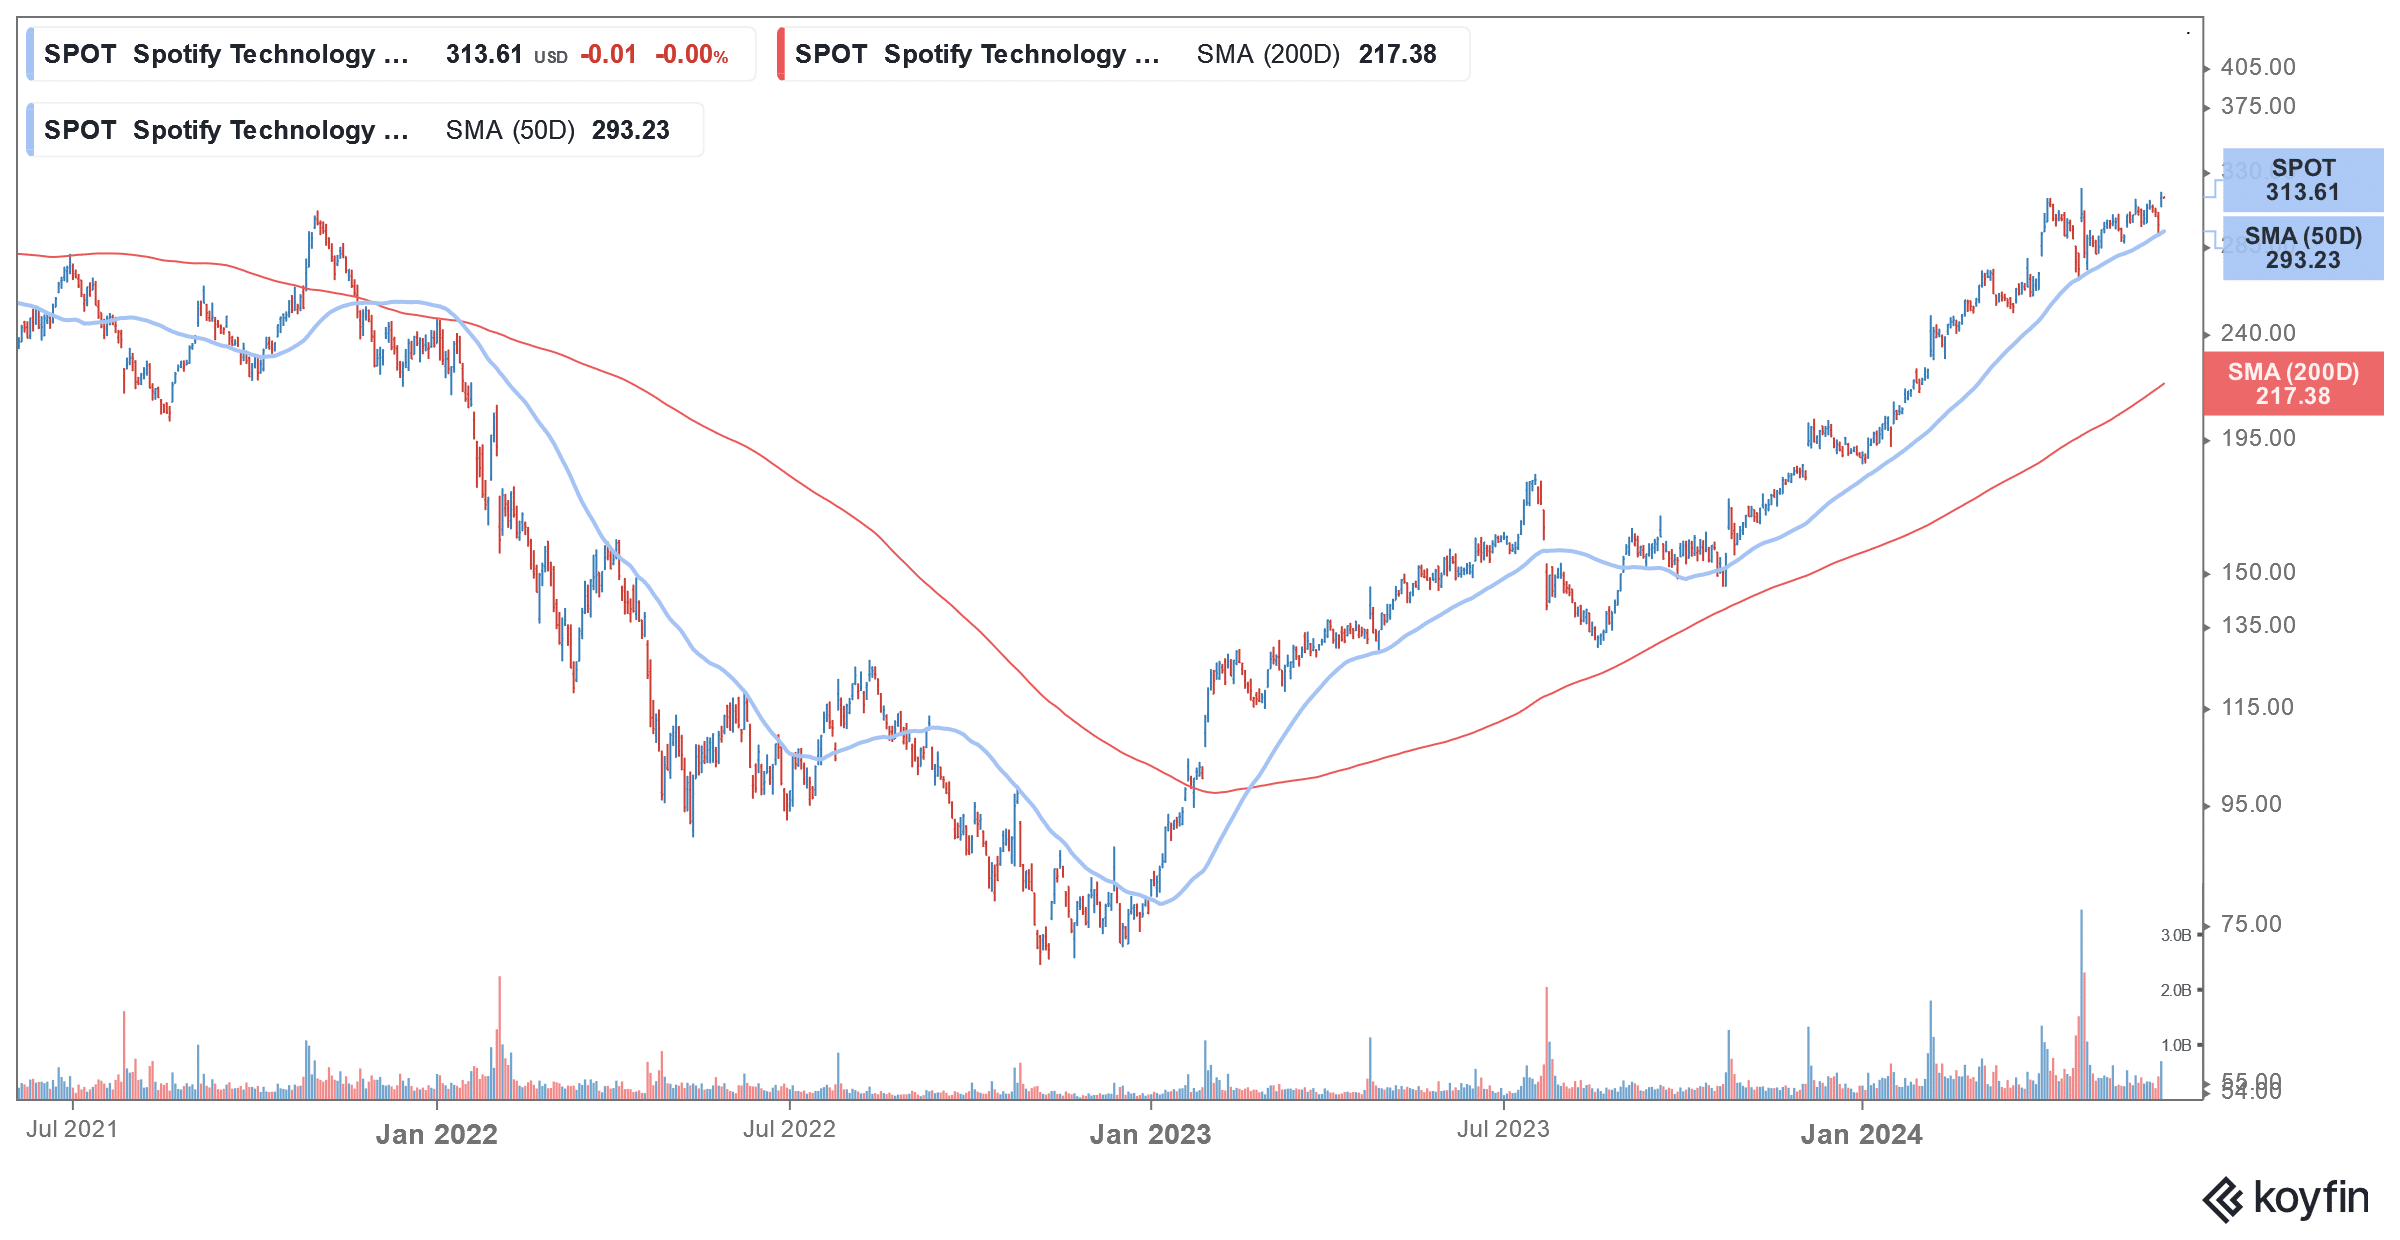Image resolution: width=2400 pixels, height=1240 pixels.
Task: Click the 405.00 price axis value
Action: click(x=2258, y=67)
